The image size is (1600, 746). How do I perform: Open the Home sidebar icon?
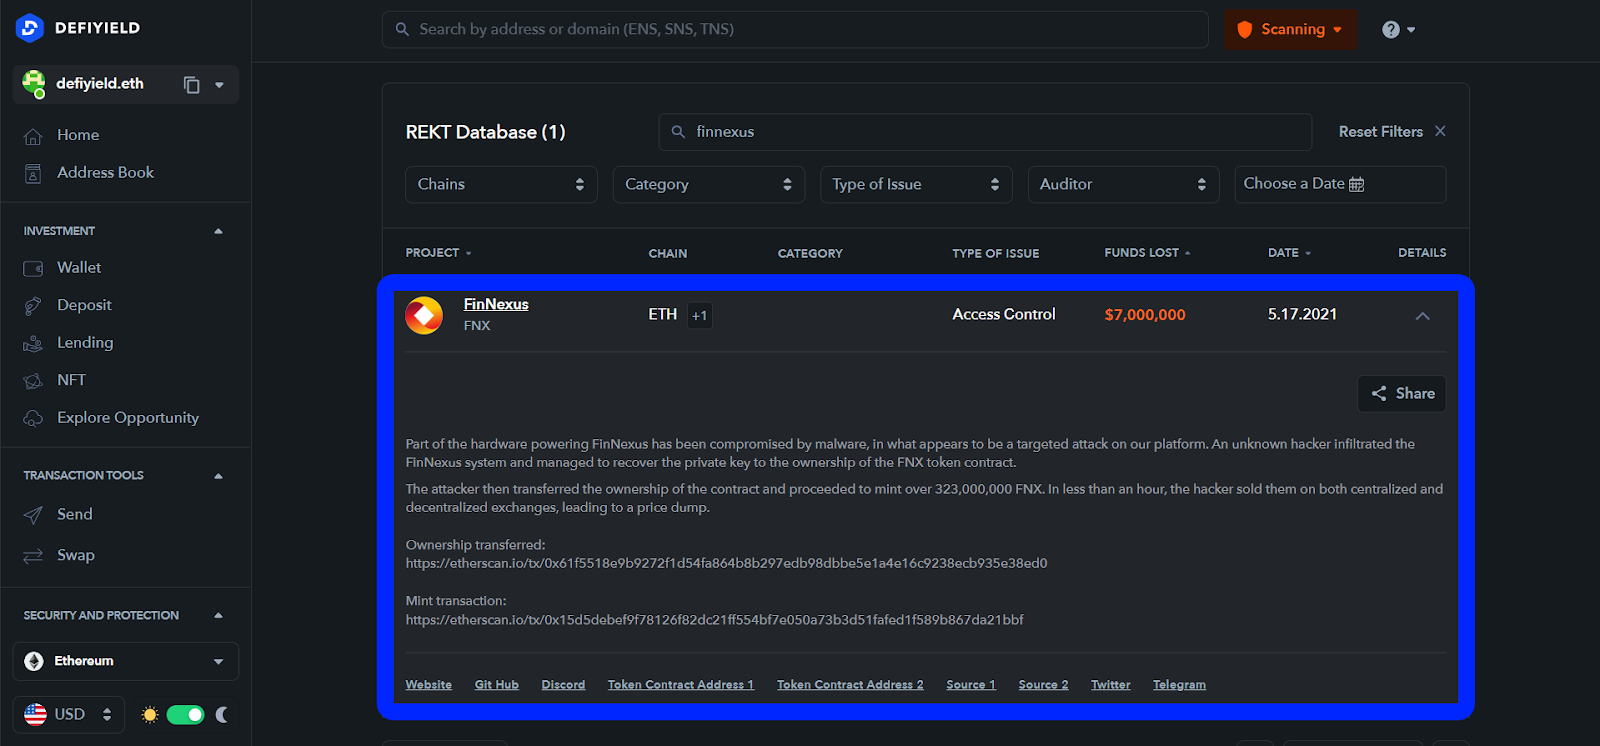point(33,136)
